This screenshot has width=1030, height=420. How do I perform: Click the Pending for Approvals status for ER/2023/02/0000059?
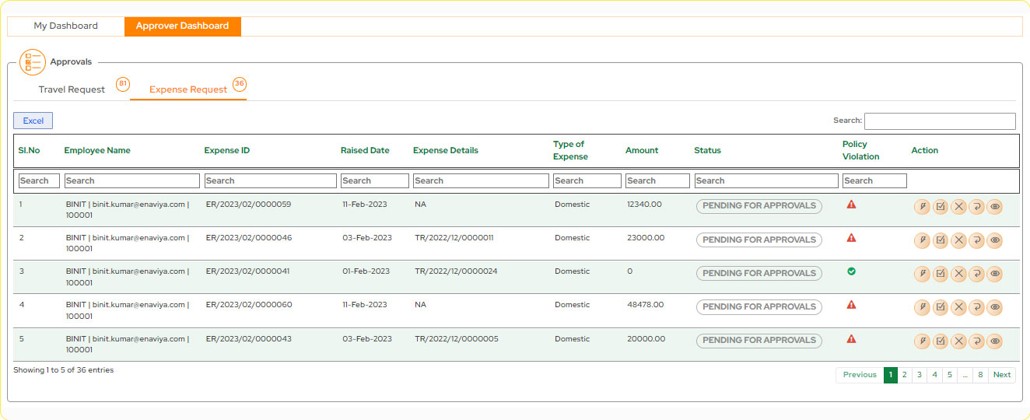pyautogui.click(x=759, y=206)
